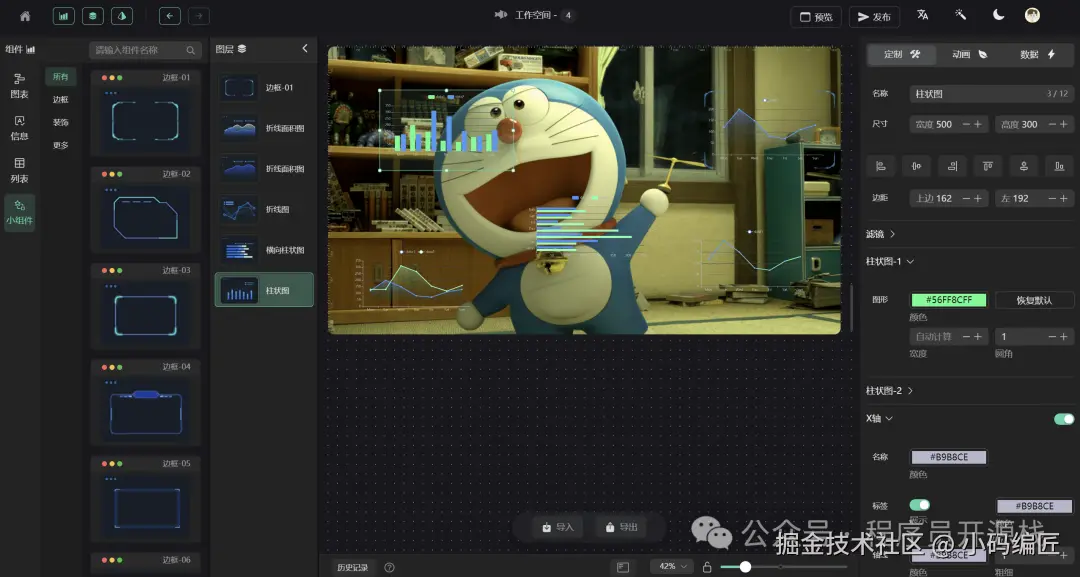
Task: Select the 边框-01 layer row
Action: coord(264,87)
